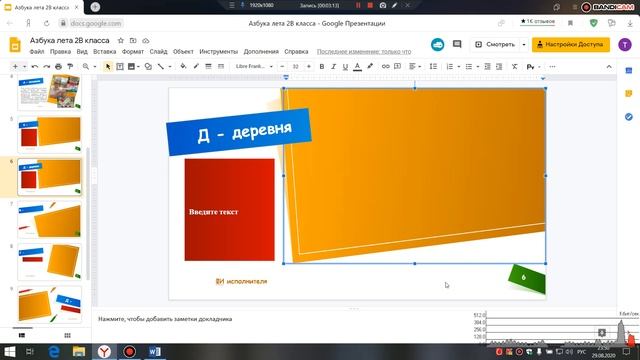
Task: Pick the text color A button
Action: coord(358,67)
